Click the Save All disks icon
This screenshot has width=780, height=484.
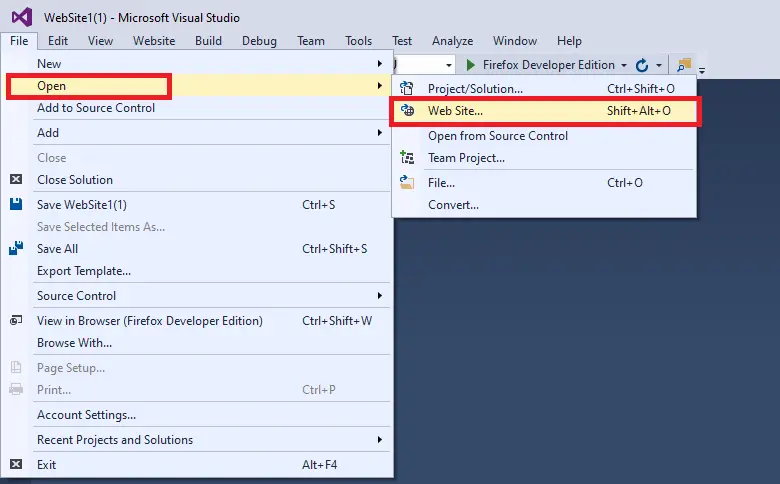tap(16, 248)
